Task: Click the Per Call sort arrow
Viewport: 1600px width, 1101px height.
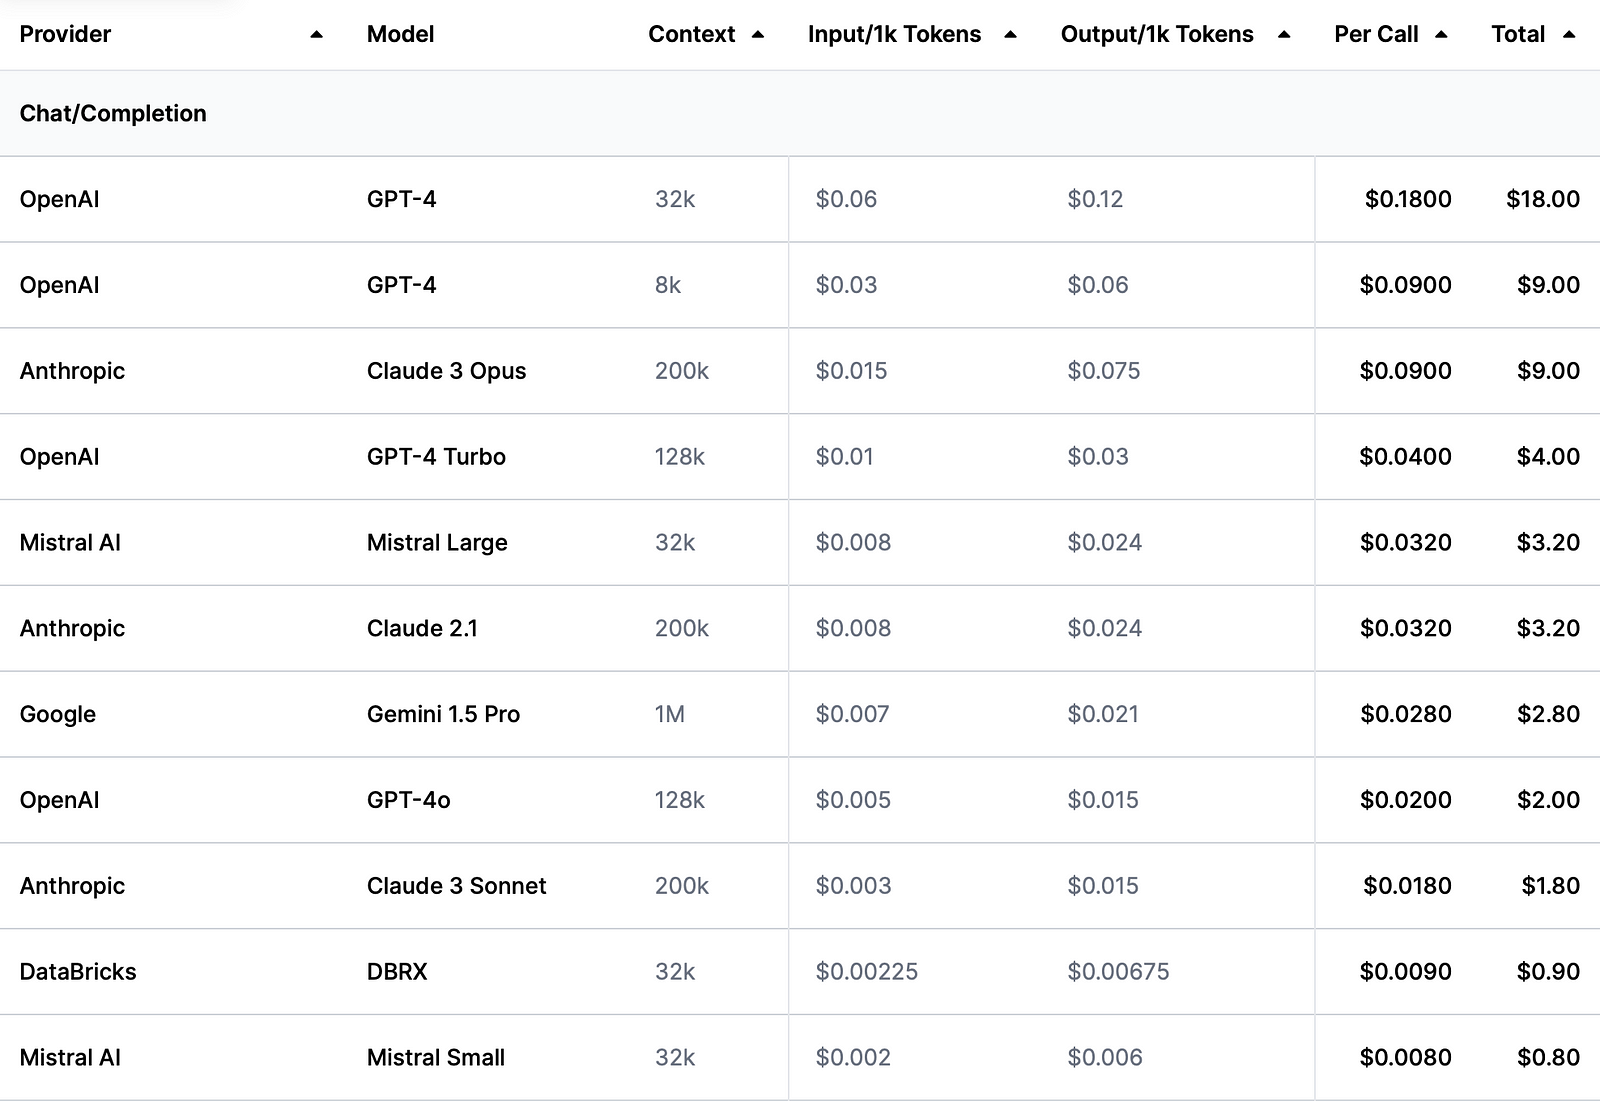Action: 1441,35
